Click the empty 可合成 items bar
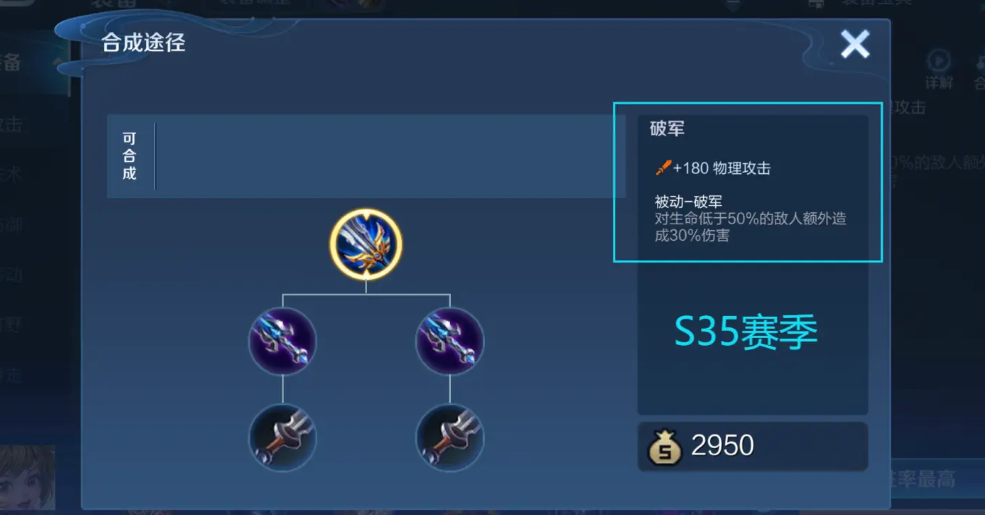This screenshot has height=515, width=985. tap(389, 156)
